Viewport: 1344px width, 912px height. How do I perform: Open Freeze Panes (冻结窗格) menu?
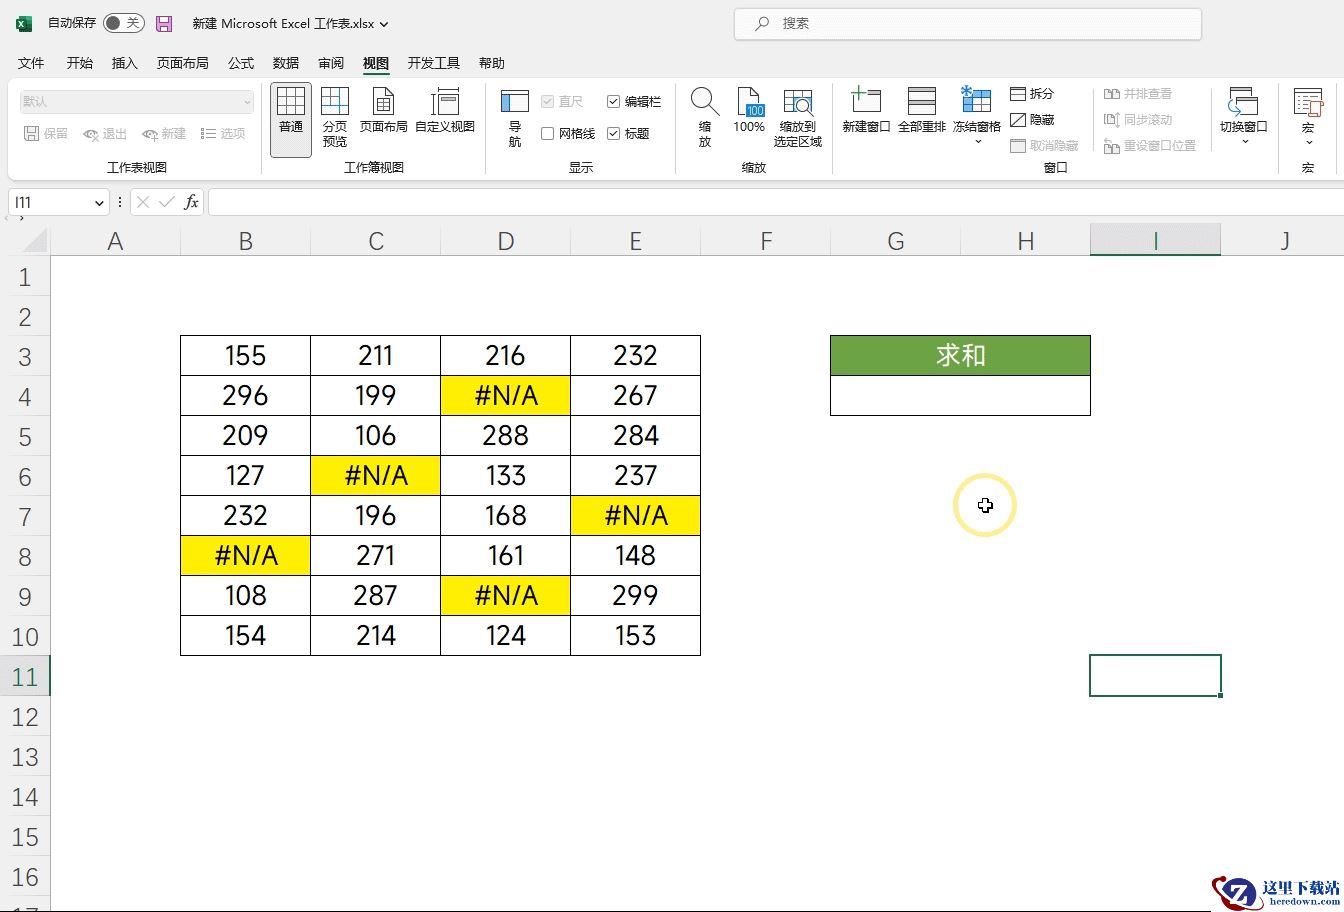pyautogui.click(x=977, y=117)
